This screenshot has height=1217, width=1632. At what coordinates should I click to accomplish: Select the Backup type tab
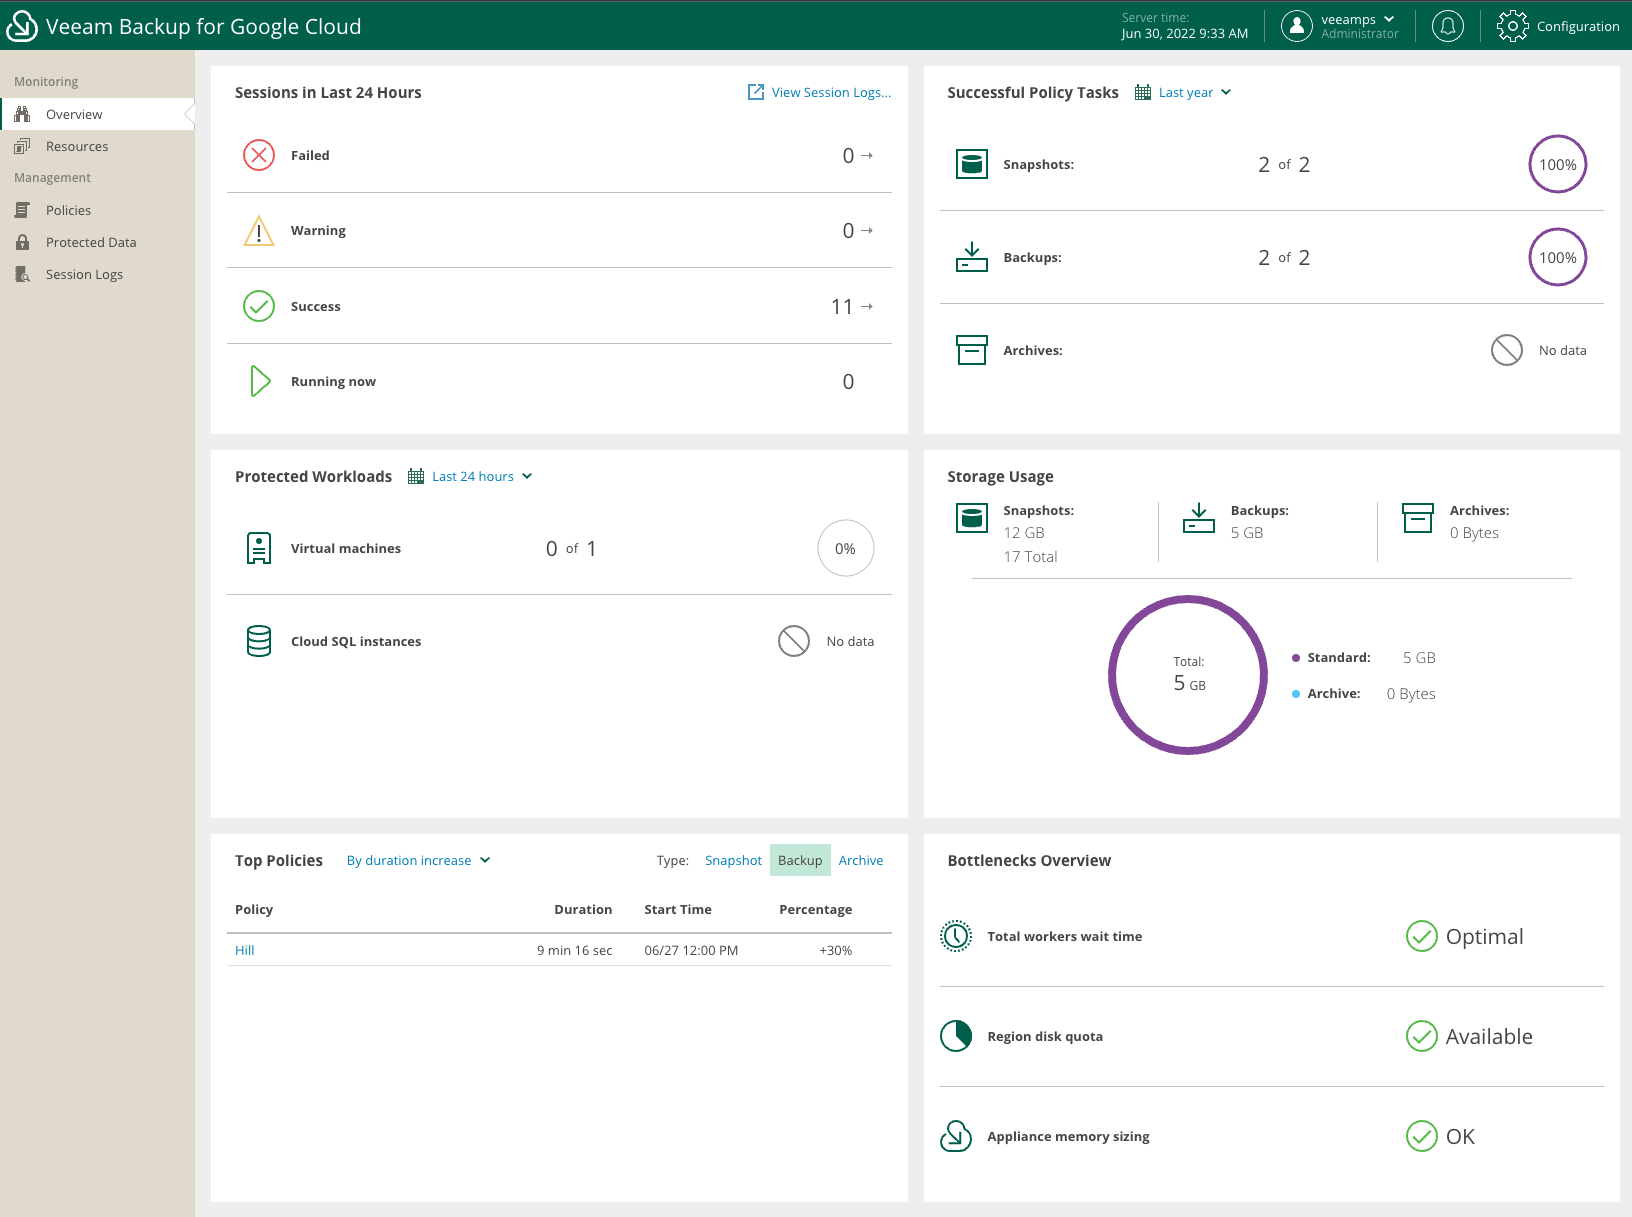point(800,860)
